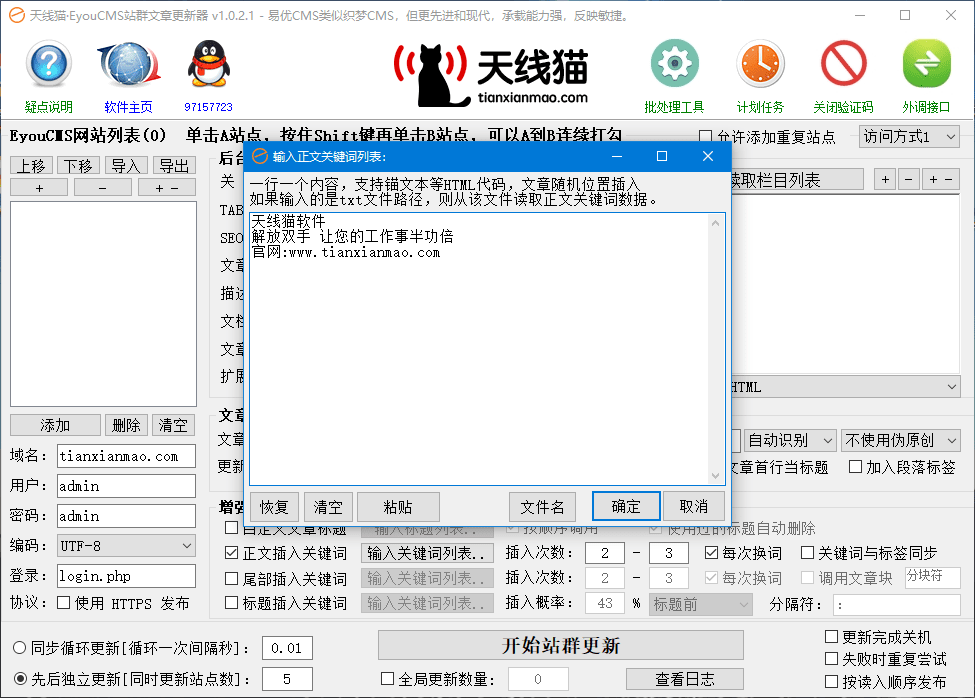Enable 全局更新数量 checkbox
Screen dimensions: 975x698
pyautogui.click(x=387, y=679)
